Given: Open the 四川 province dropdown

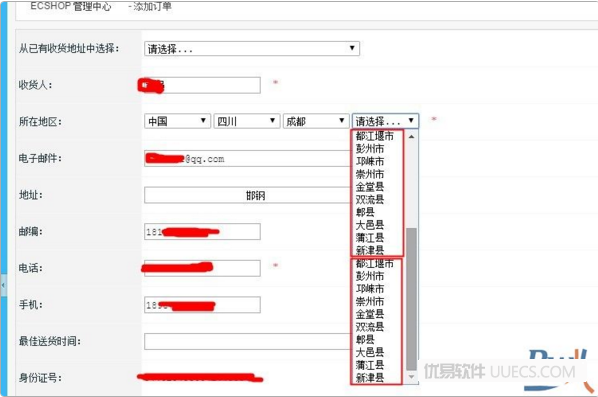Looking at the screenshot, I should 247,121.
